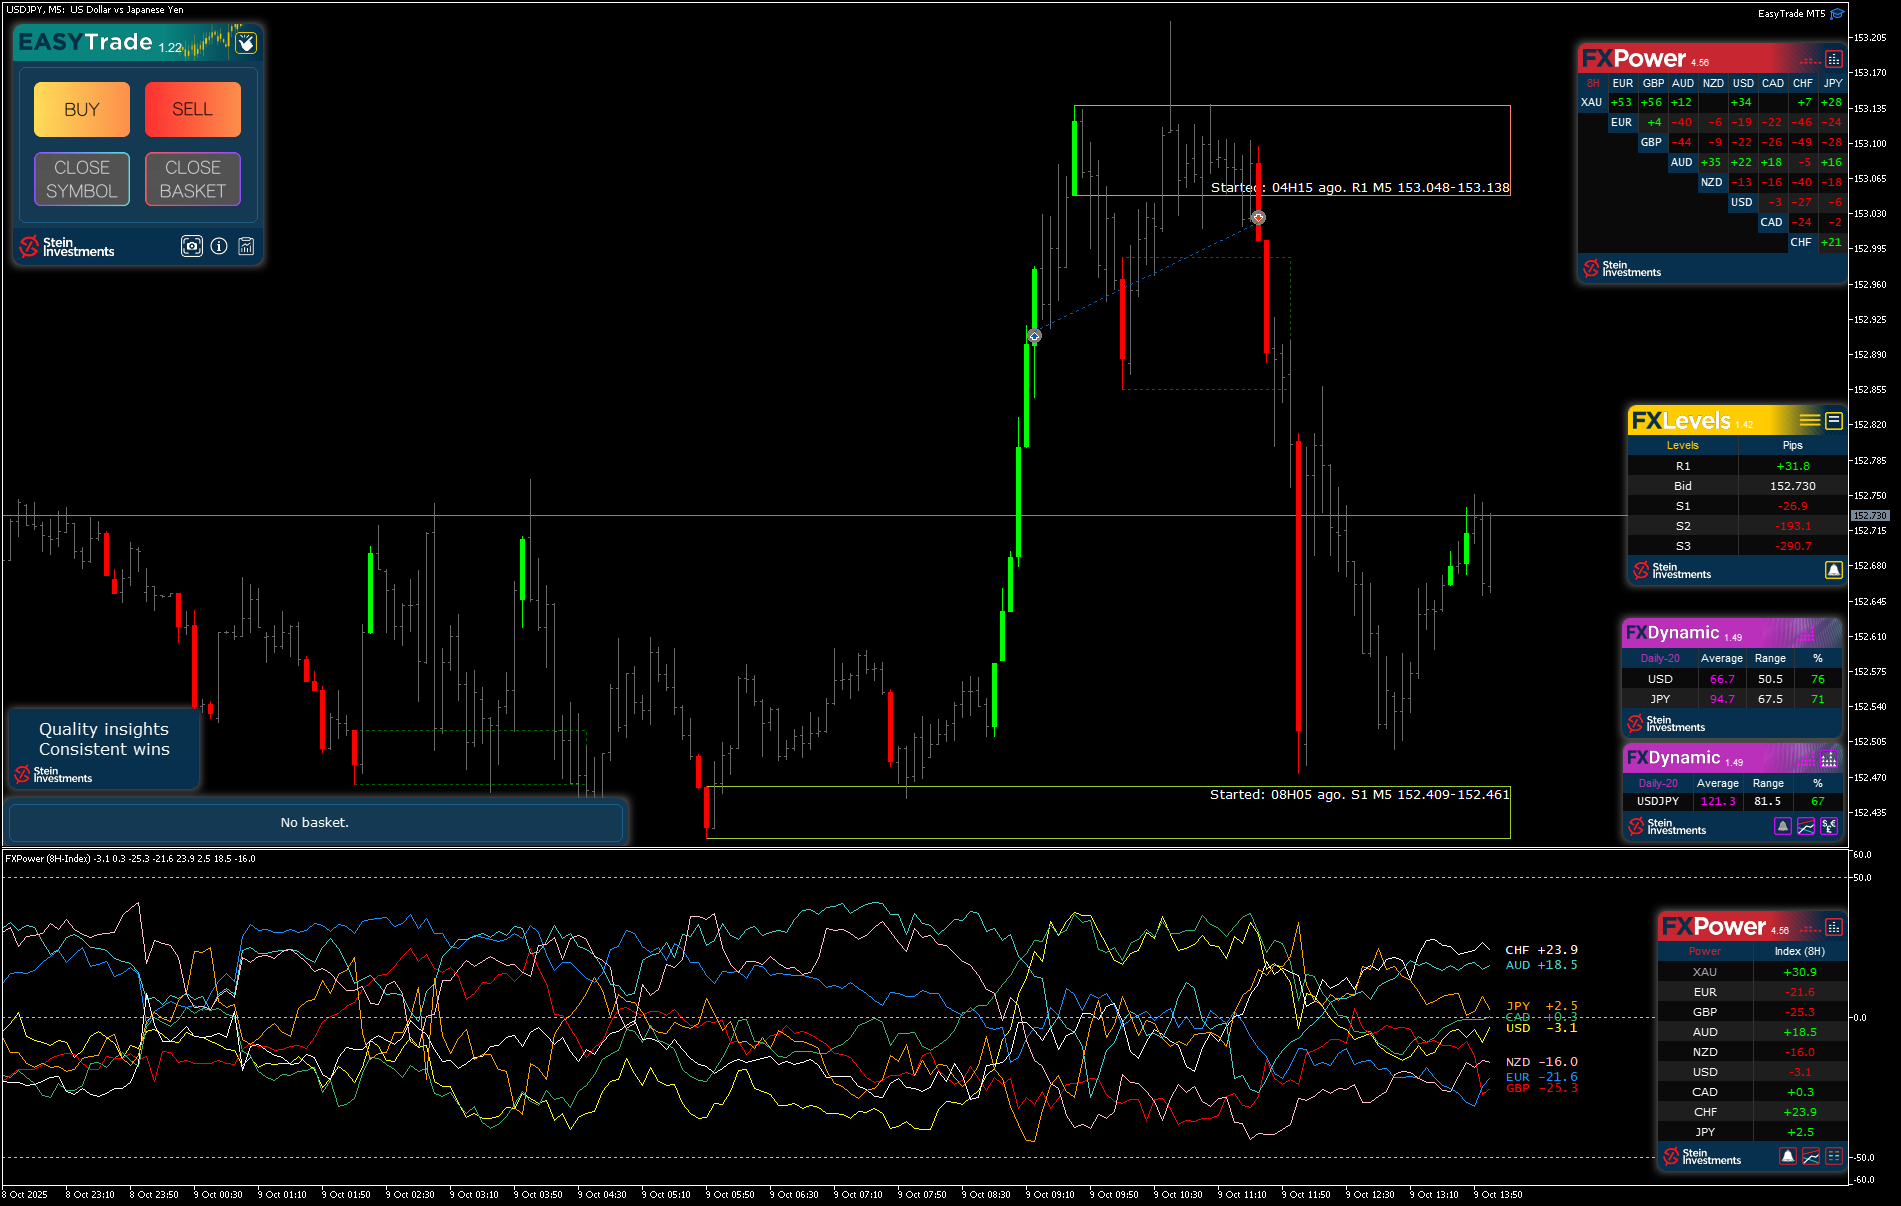Click the +53 cell in FXPower matrix
Image resolution: width=1901 pixels, height=1206 pixels.
click(x=1621, y=103)
